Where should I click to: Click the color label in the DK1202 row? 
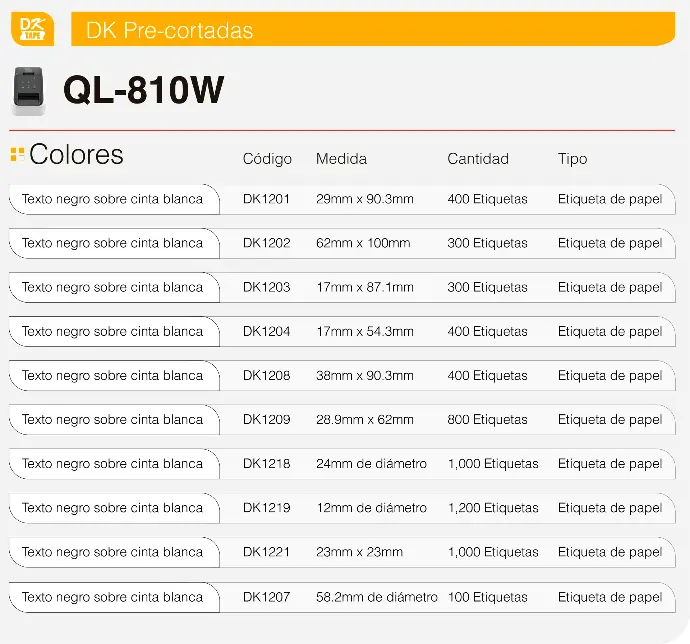[x=112, y=243]
